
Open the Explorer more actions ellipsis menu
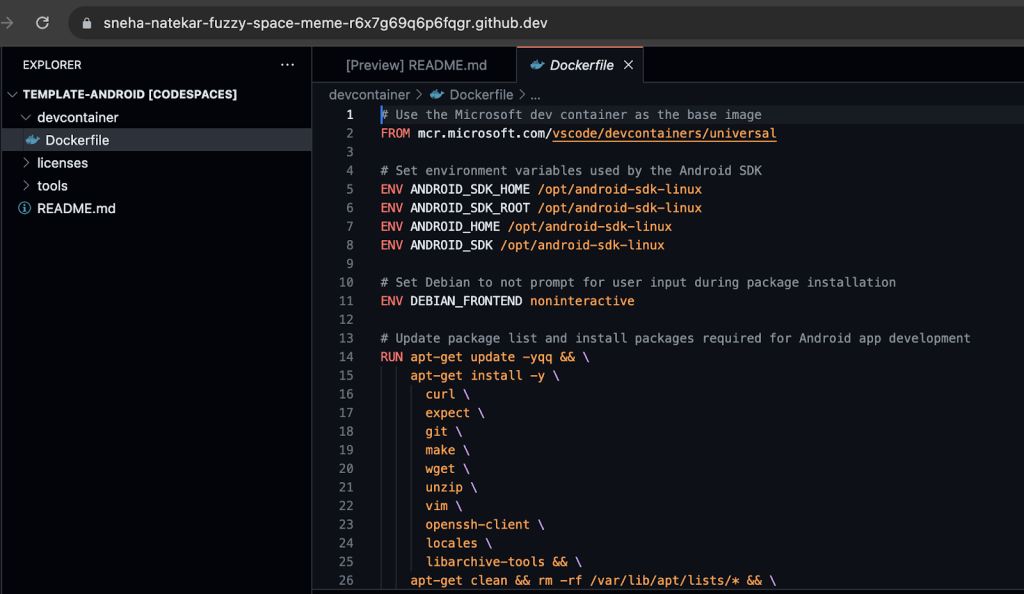pos(288,65)
